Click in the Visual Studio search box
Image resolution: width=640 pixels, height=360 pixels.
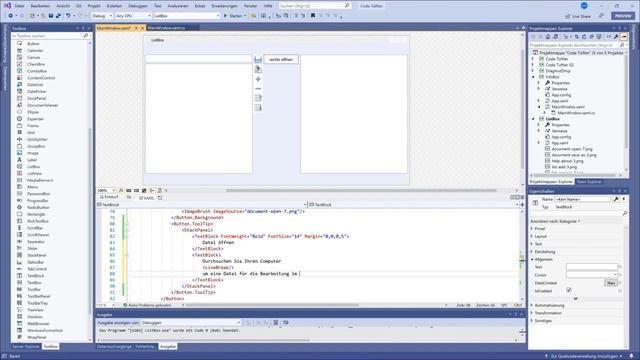click(314, 6)
